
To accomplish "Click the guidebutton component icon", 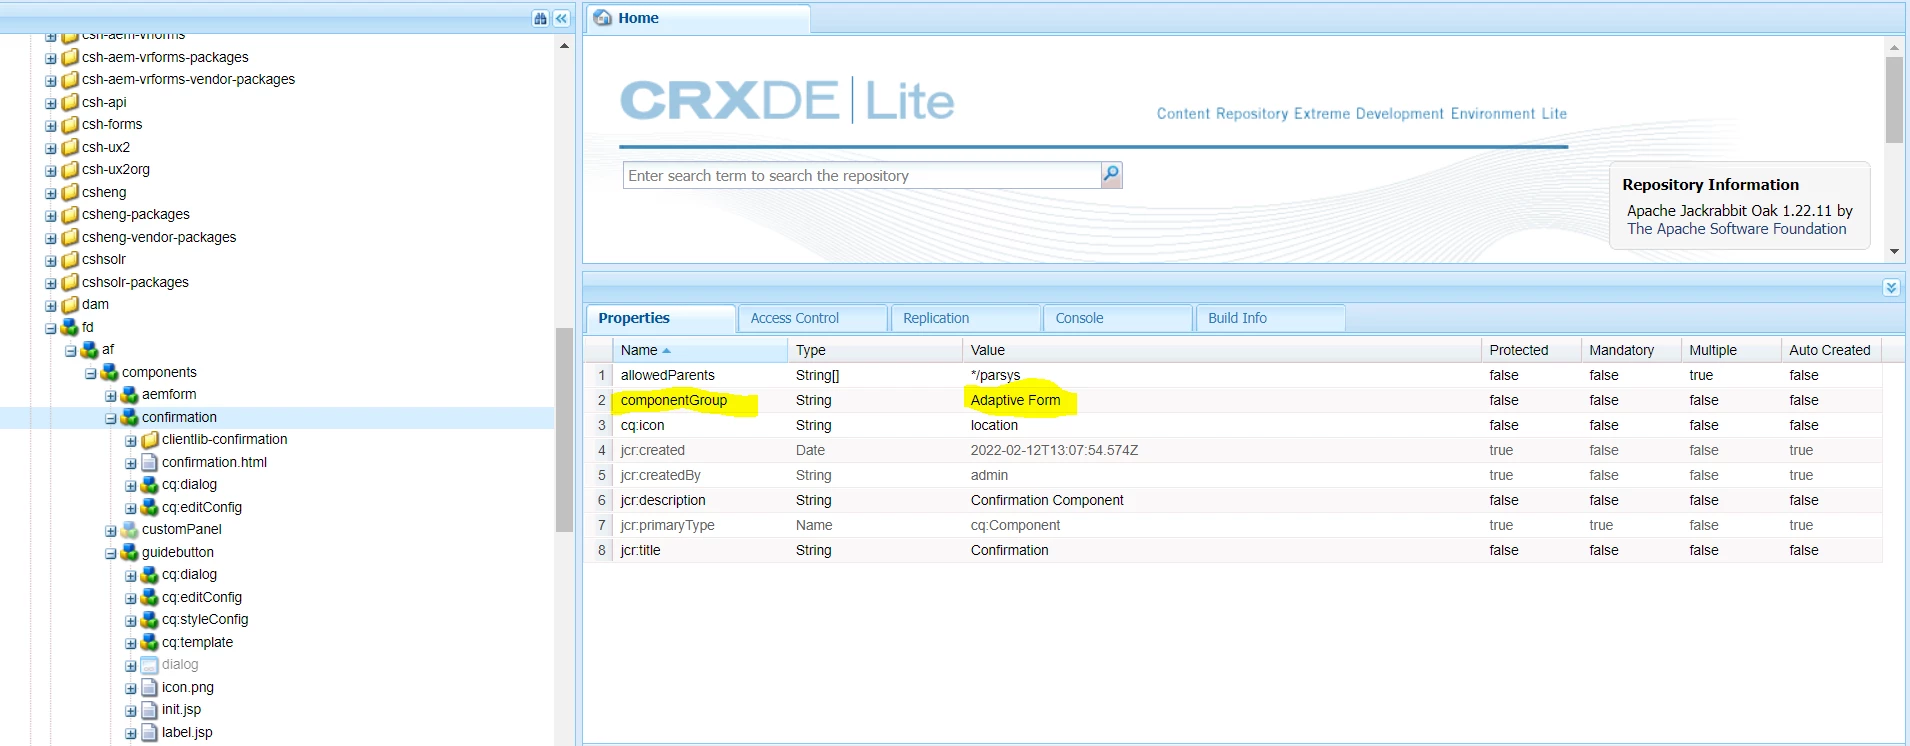I will 130,552.
